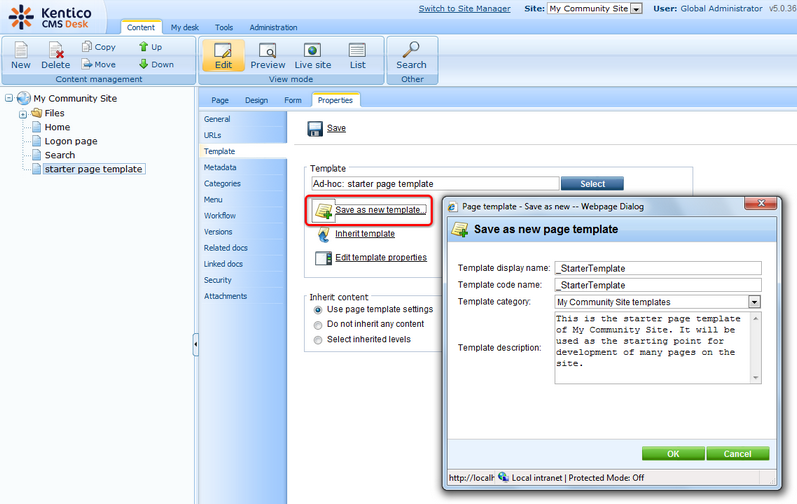Click Edit template properties link
This screenshot has width=797, height=504.
coord(381,258)
